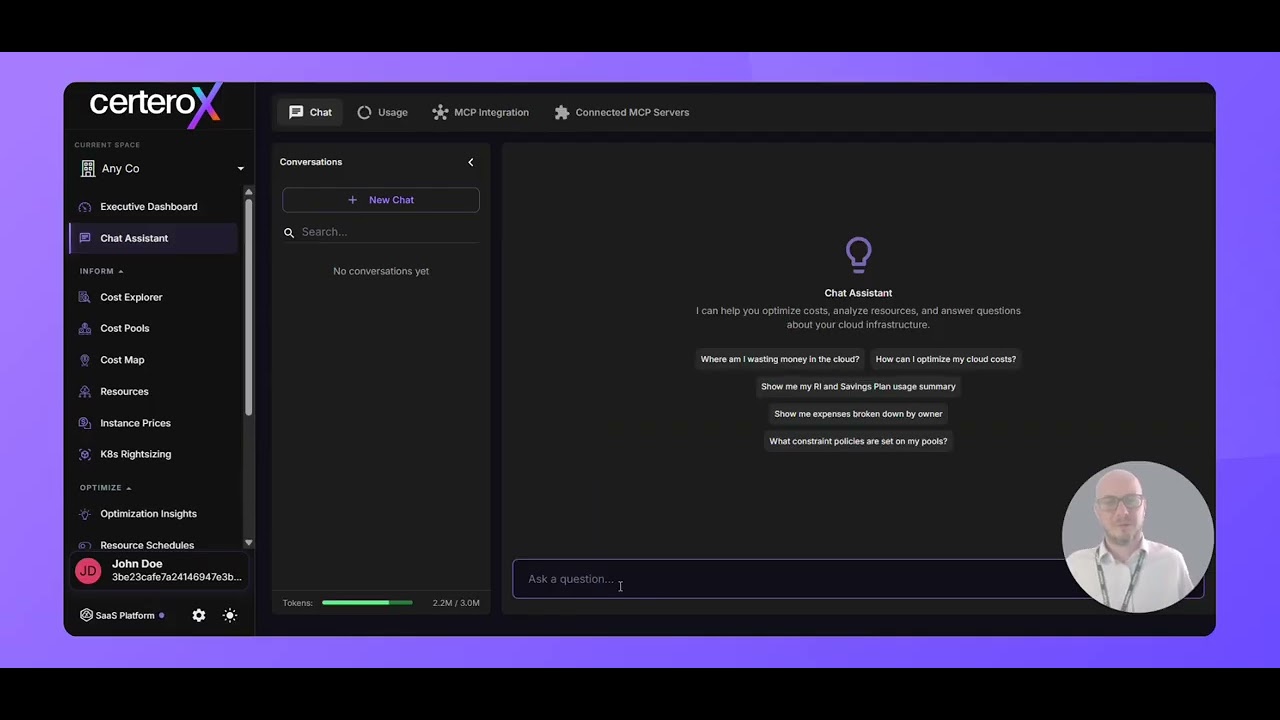Image resolution: width=1280 pixels, height=720 pixels.
Task: Open Resource Schedules in the sidebar
Action: 153,545
